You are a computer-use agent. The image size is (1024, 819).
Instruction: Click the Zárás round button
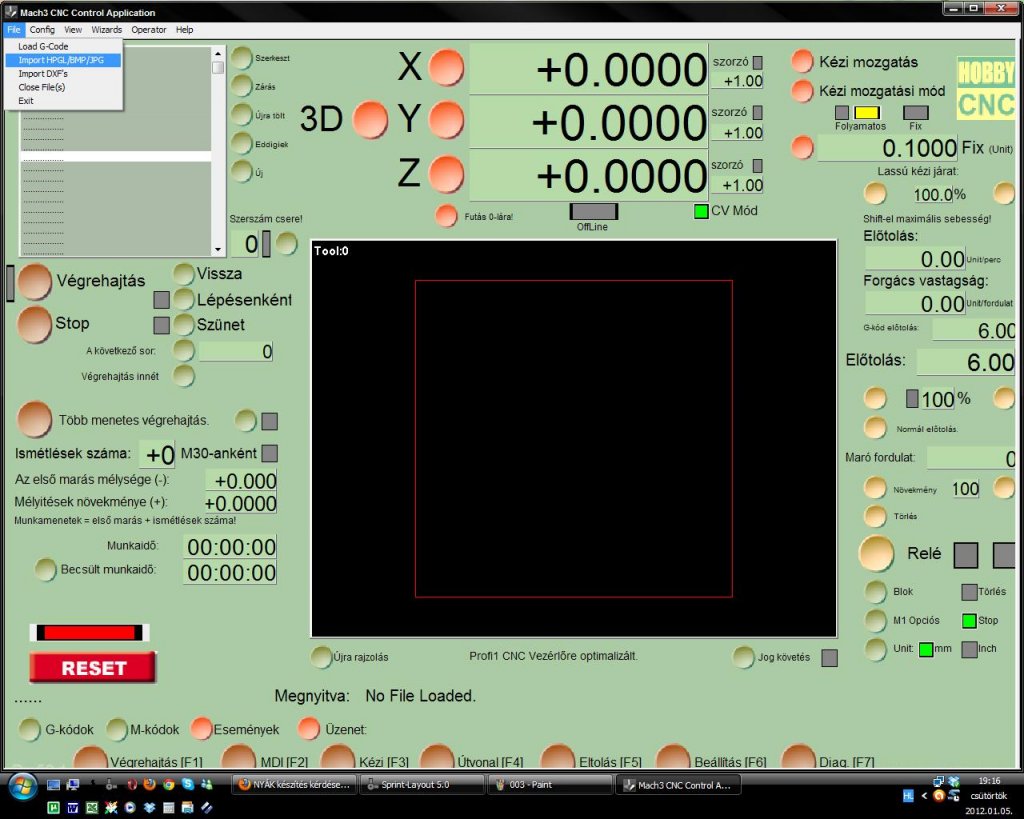click(242, 86)
